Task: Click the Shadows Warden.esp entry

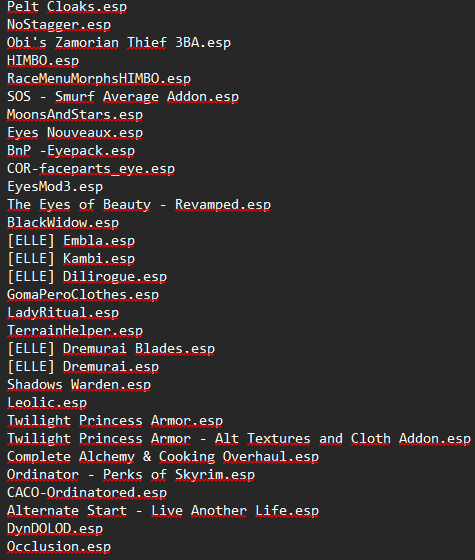Action: (79, 385)
